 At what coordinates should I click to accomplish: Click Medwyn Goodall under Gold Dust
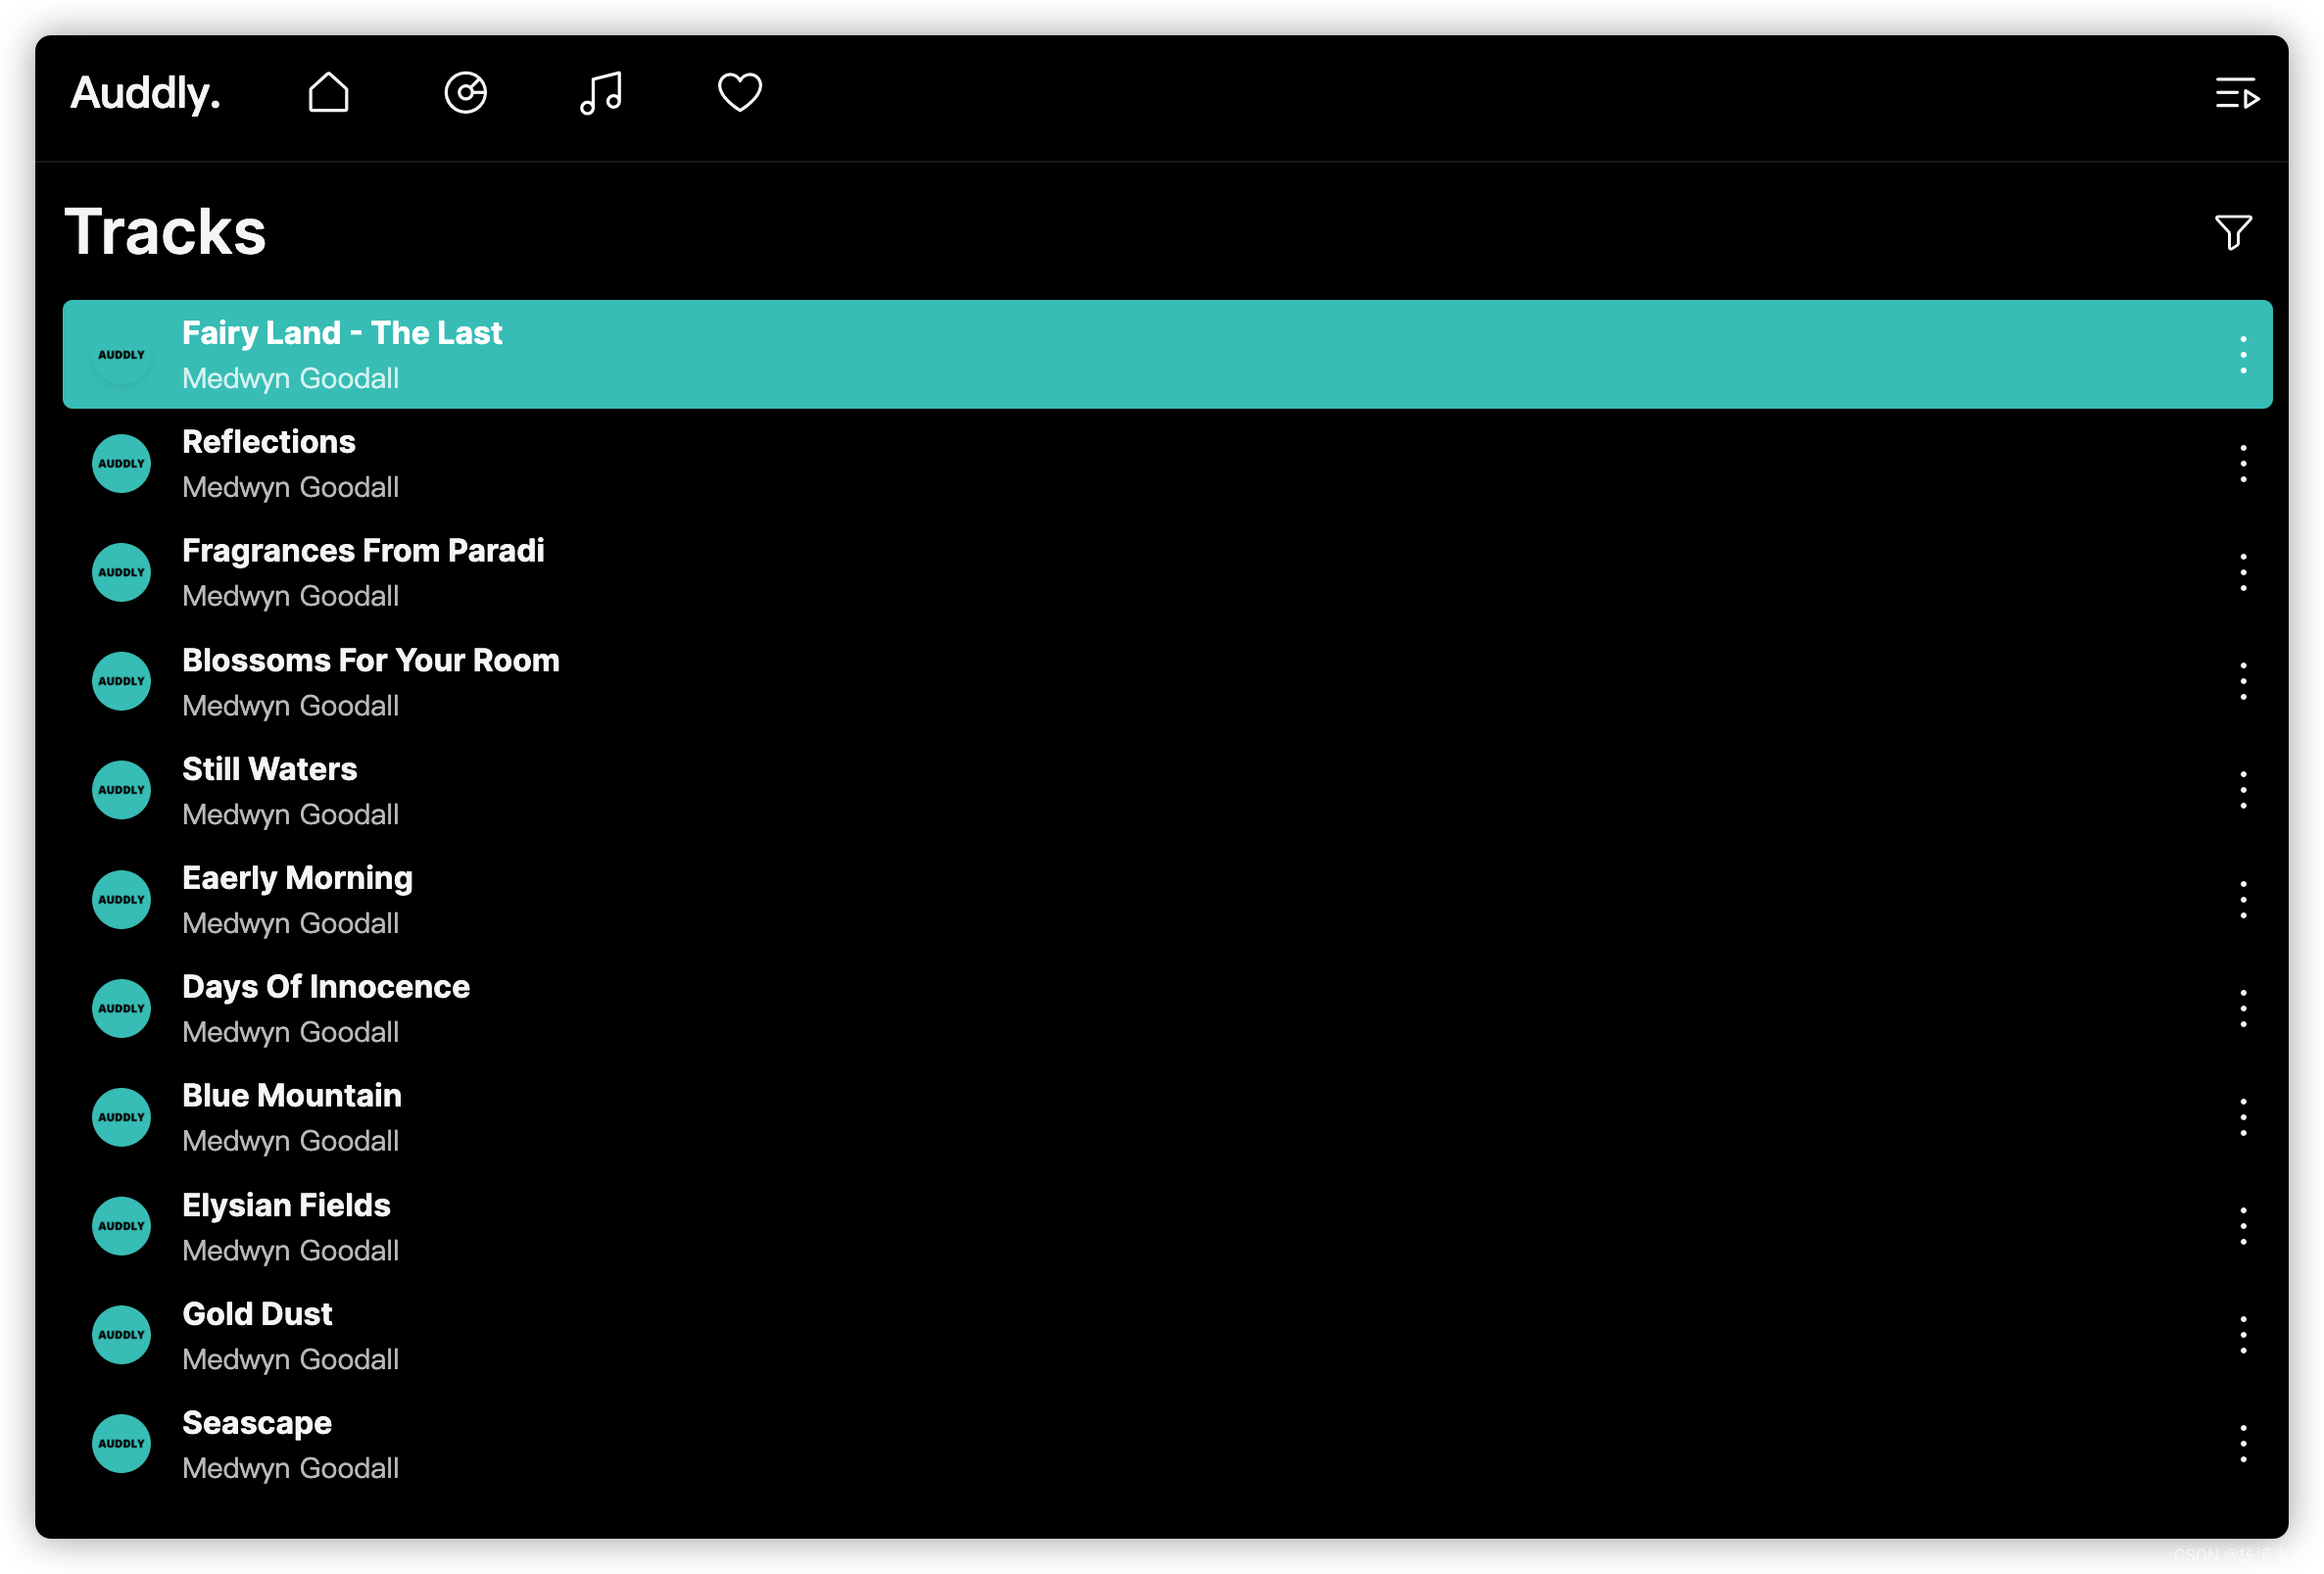pyautogui.click(x=291, y=1360)
